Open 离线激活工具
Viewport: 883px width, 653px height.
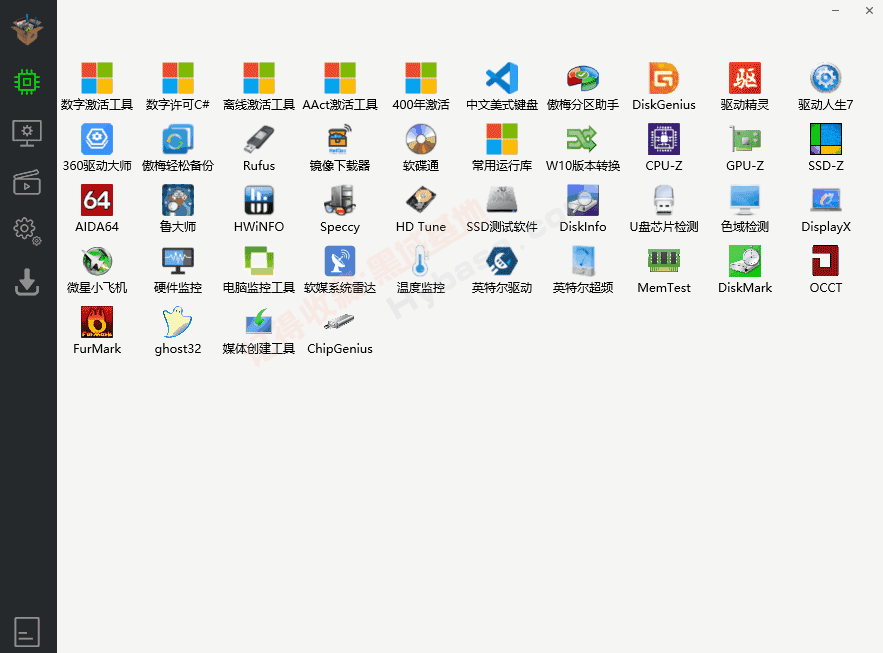[x=259, y=87]
